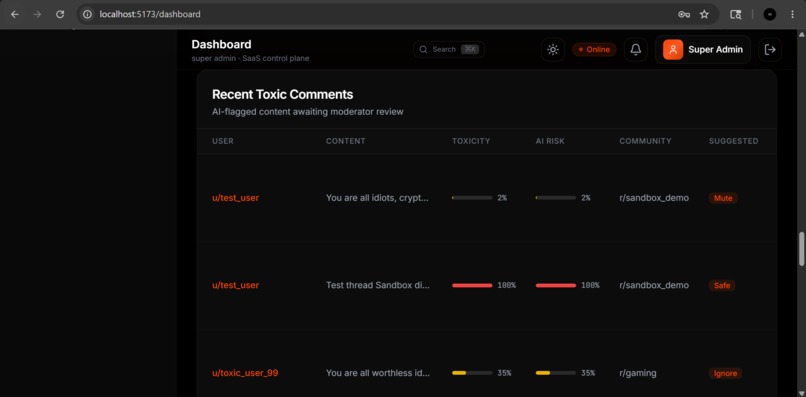The height and width of the screenshot is (397, 806).
Task: Click the 100% toxicity bar
Action: pos(472,285)
